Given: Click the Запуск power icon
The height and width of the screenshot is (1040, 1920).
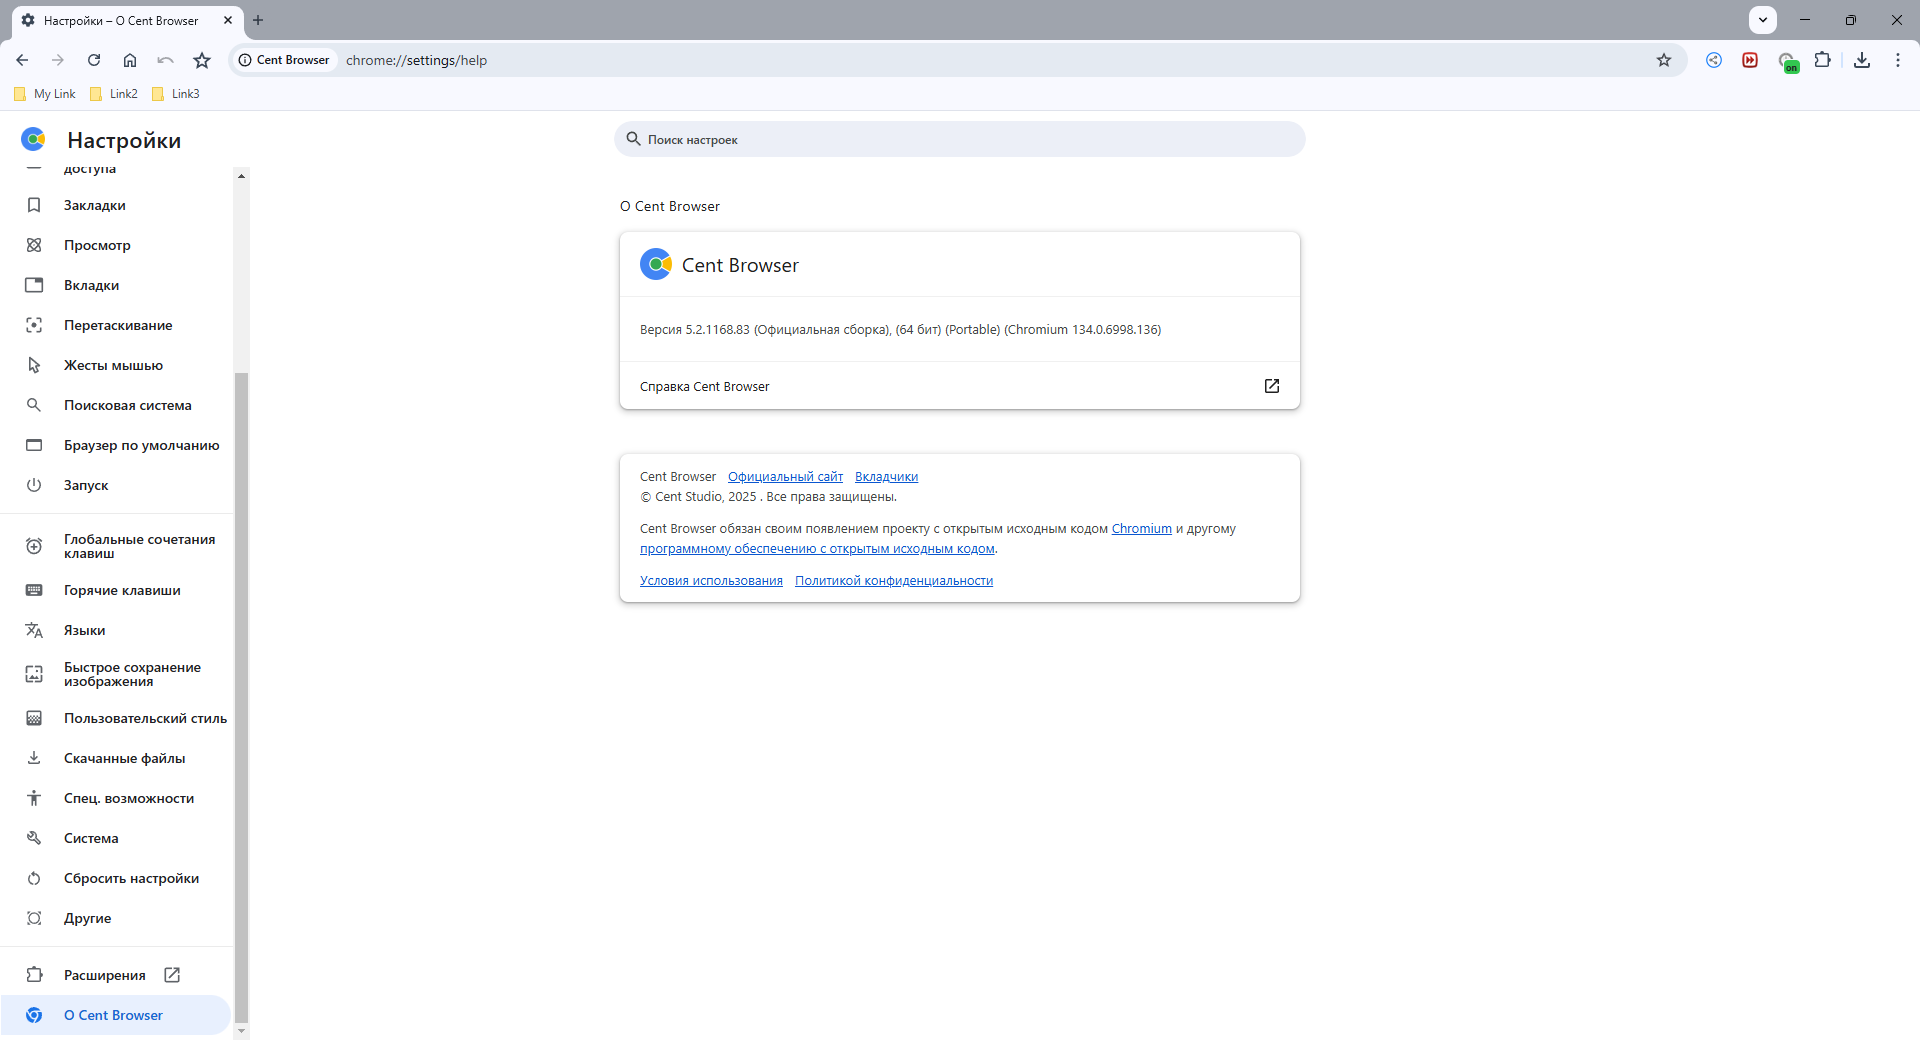Looking at the screenshot, I should (34, 485).
